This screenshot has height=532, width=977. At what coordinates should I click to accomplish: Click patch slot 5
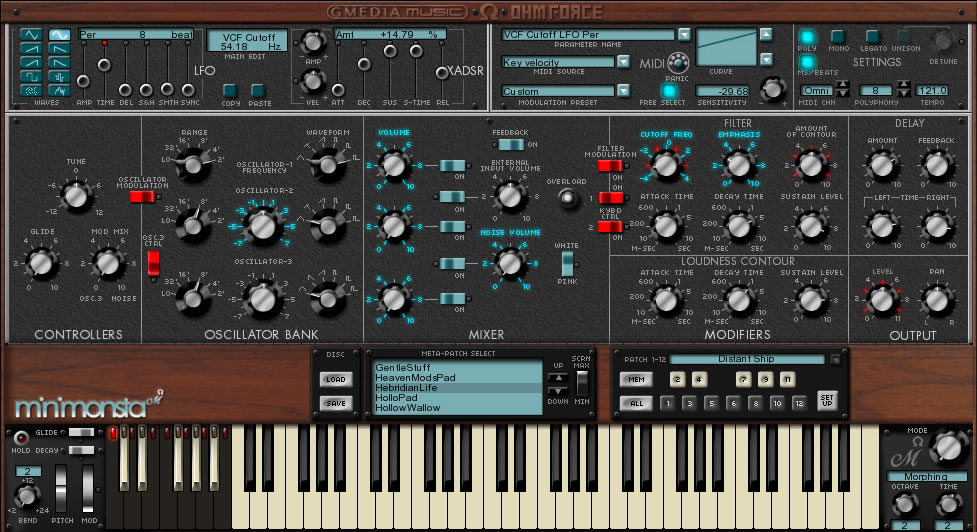point(711,403)
